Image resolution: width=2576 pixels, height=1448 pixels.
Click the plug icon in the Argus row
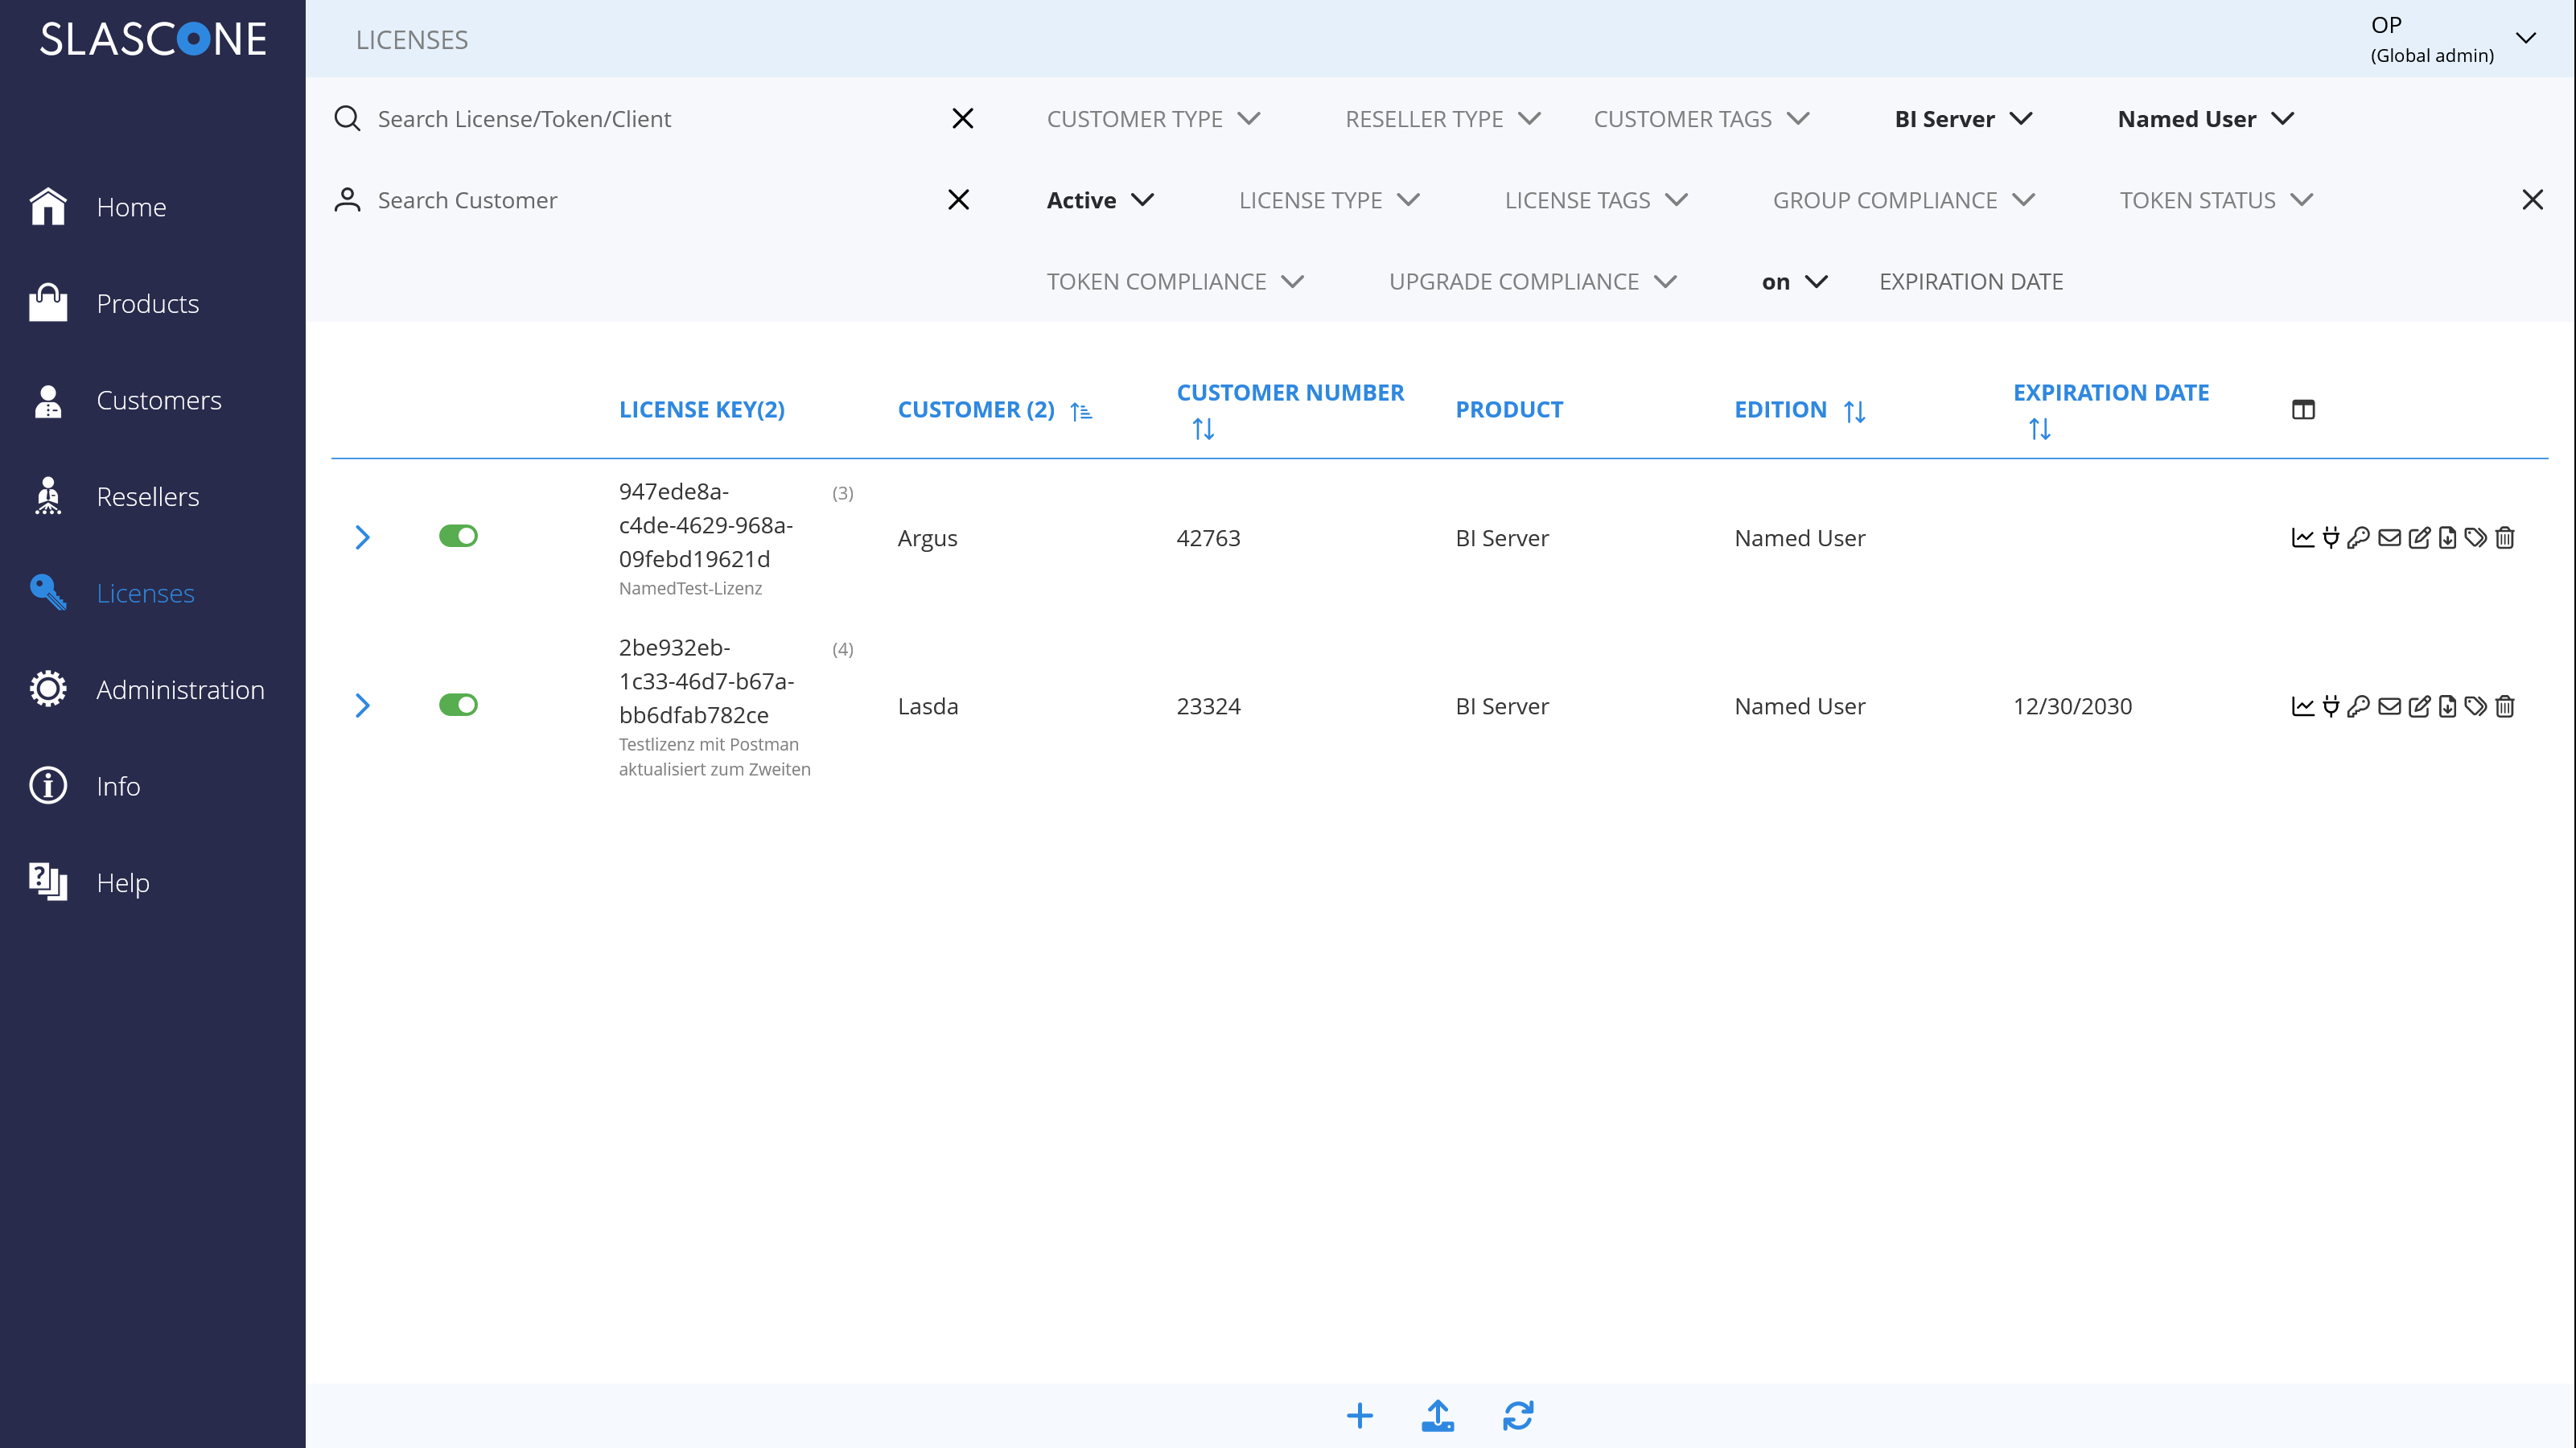(2331, 538)
